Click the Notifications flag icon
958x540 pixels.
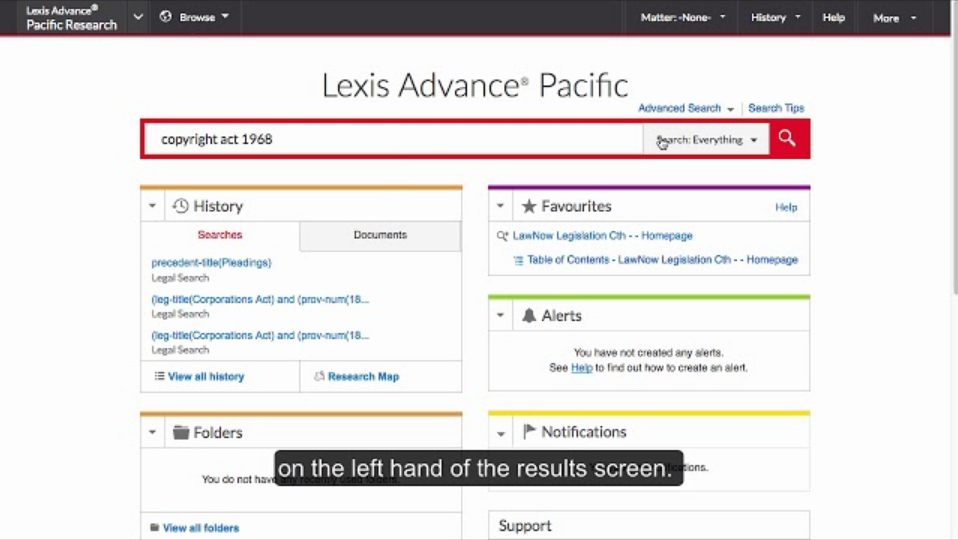point(529,431)
